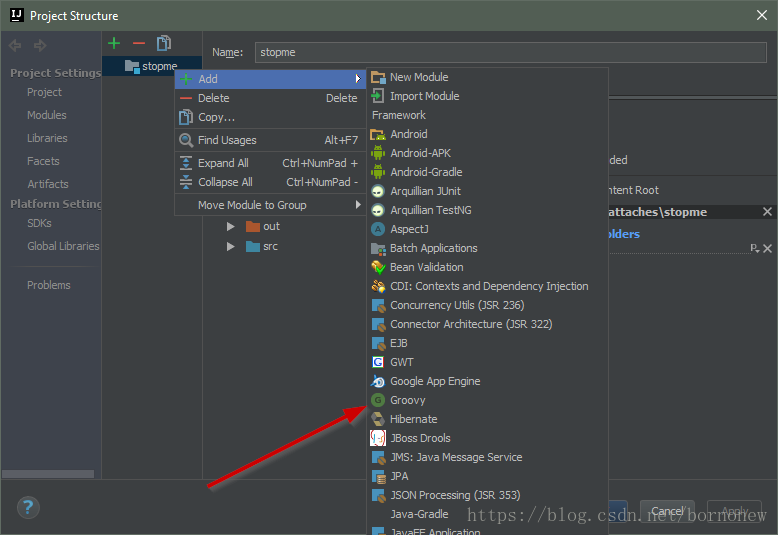Expand the src folder node
The image size is (778, 535).
(231, 246)
